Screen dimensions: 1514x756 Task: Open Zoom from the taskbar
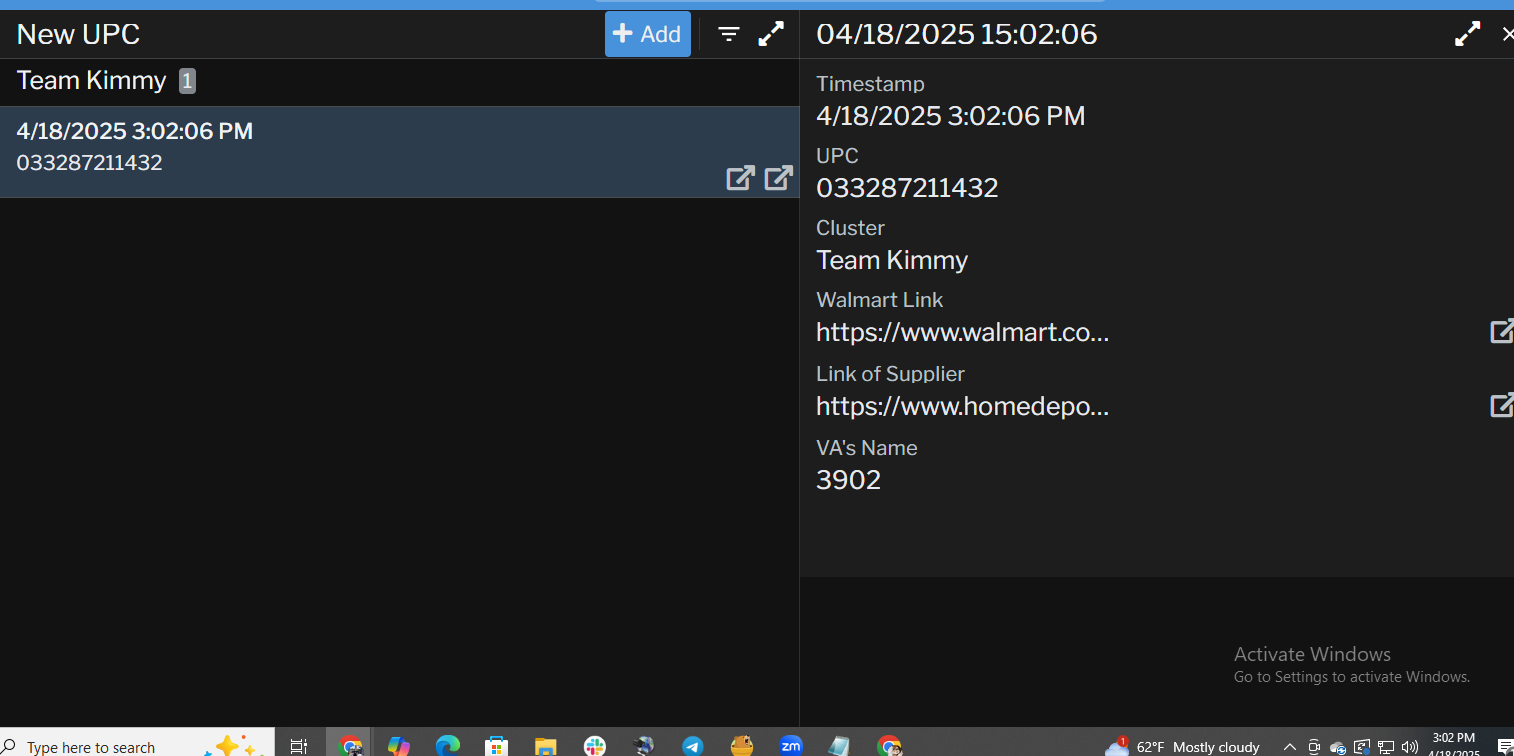(x=790, y=746)
